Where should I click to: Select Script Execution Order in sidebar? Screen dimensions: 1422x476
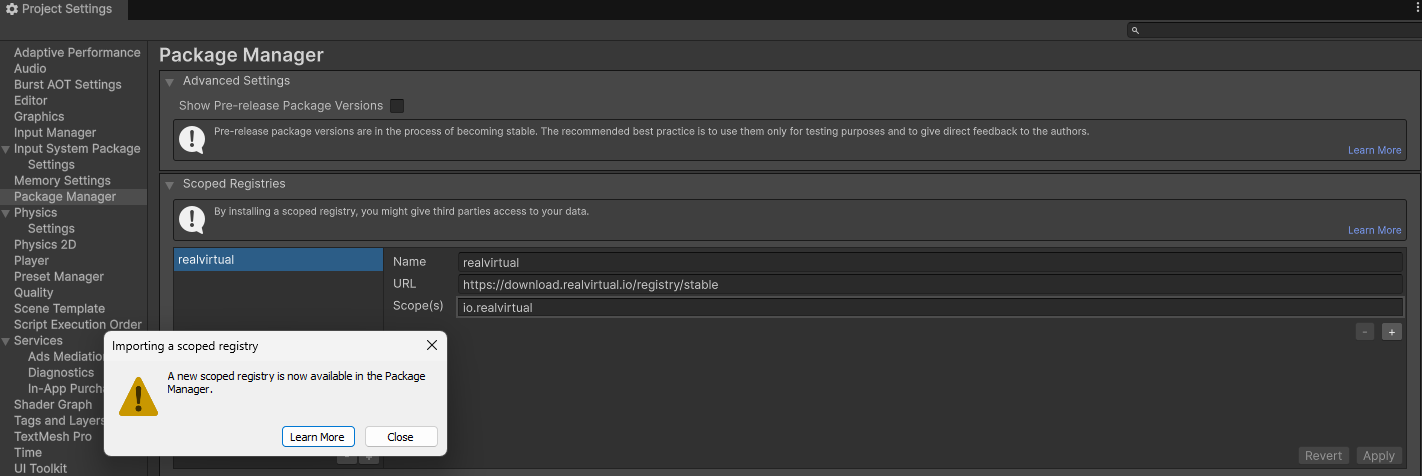(77, 325)
